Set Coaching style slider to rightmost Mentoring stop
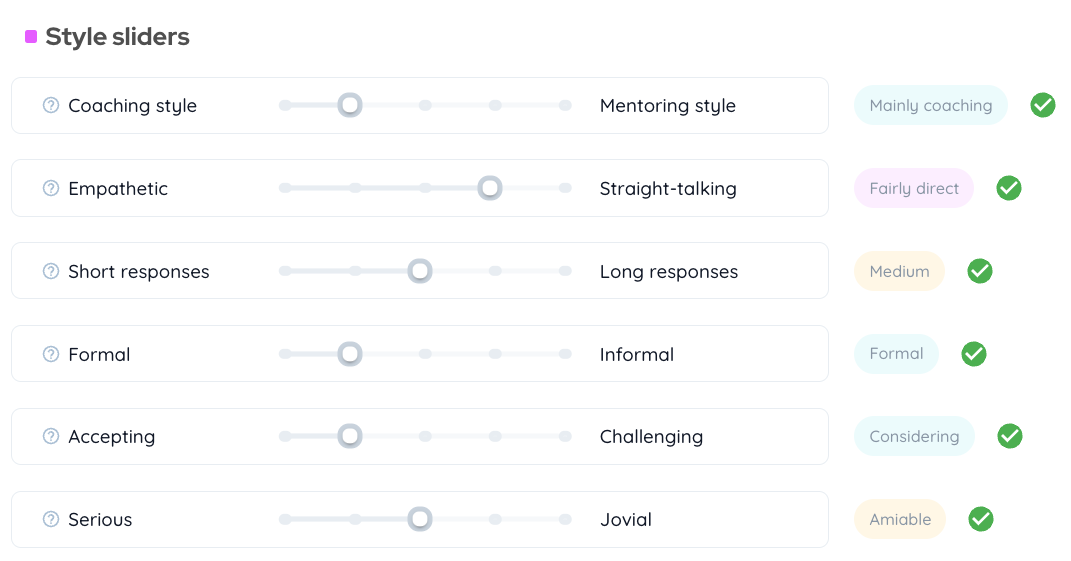 tap(565, 105)
